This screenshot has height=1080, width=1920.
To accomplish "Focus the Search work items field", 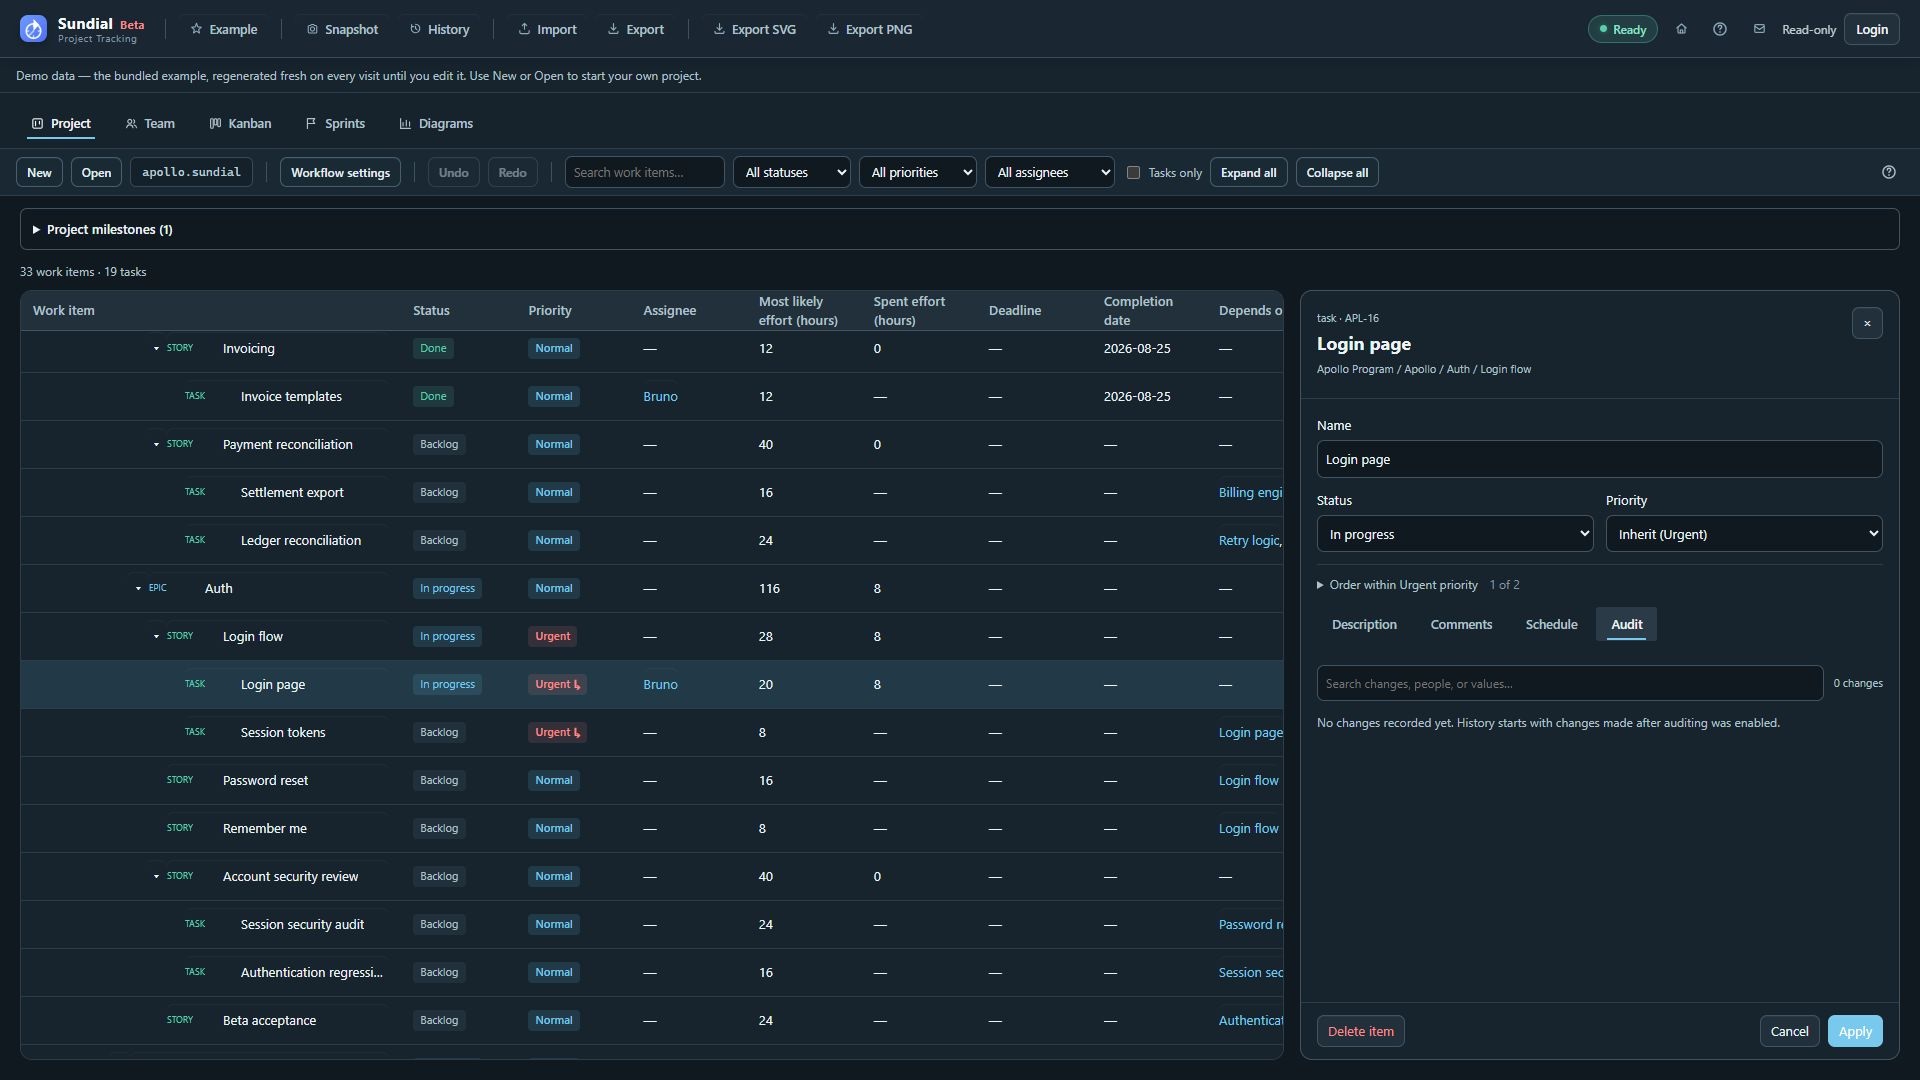I will pyautogui.click(x=644, y=172).
